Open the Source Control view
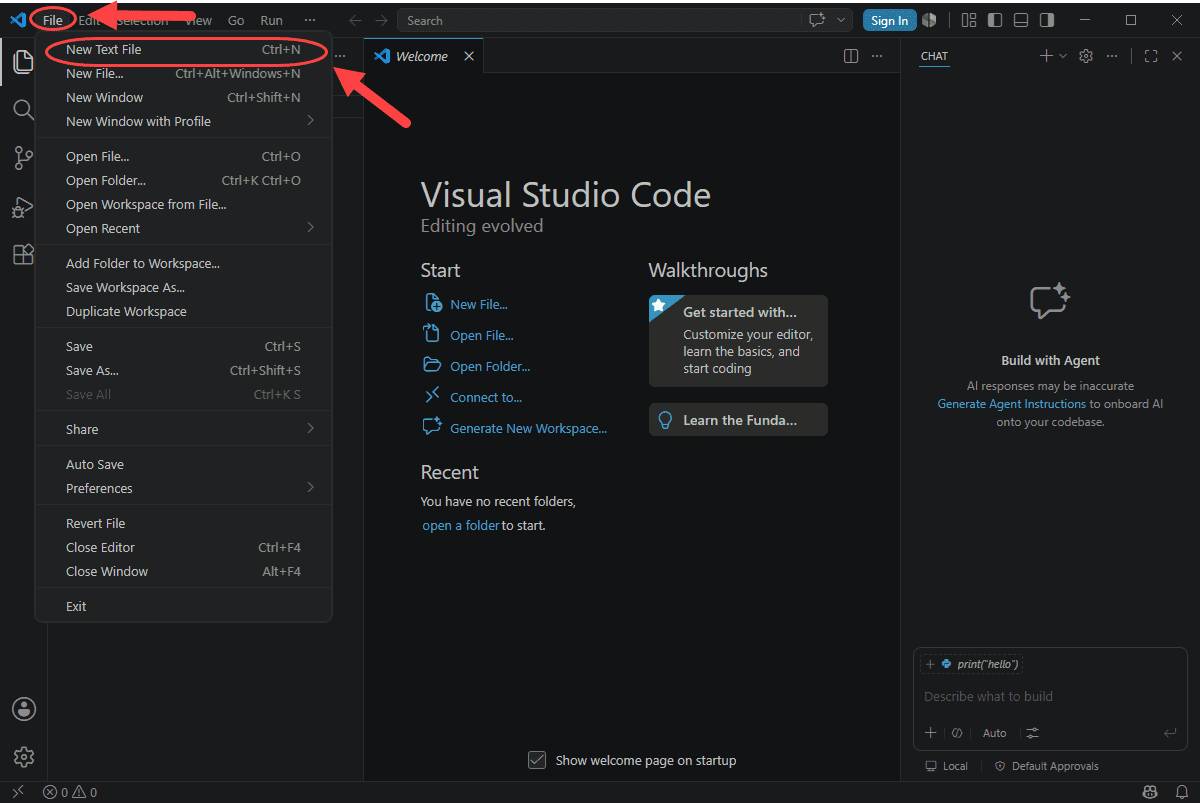Image resolution: width=1200 pixels, height=803 pixels. (x=23, y=158)
